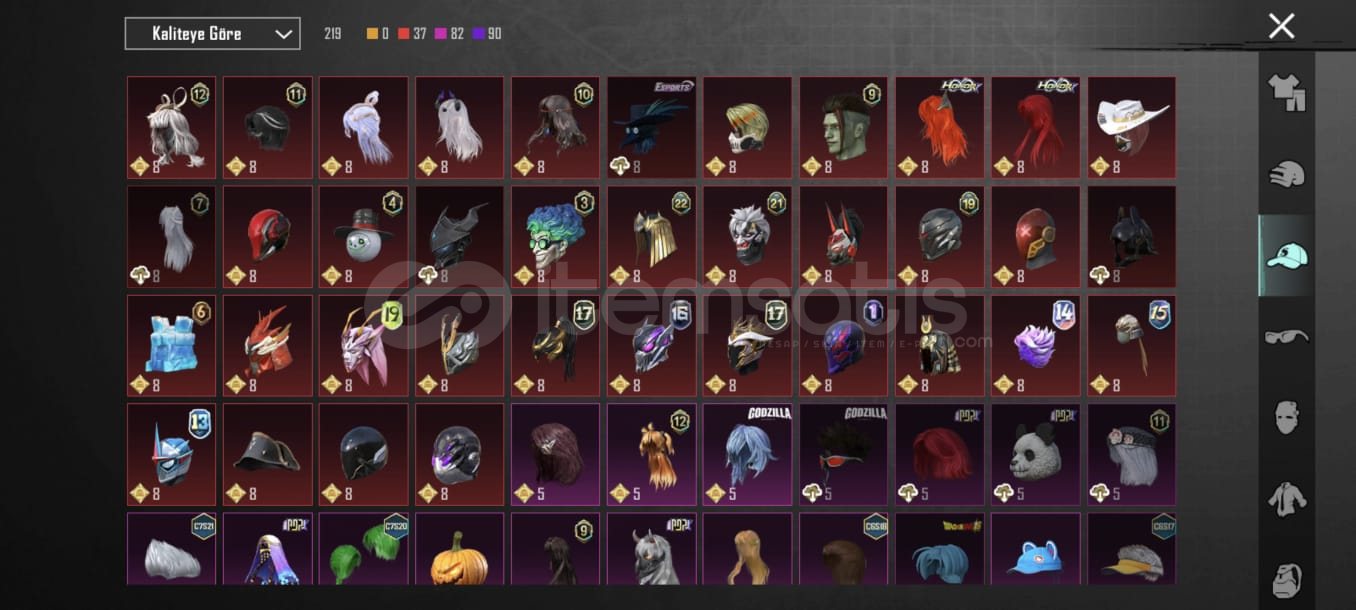The image size is (1356, 610).
Task: Filter by the purple rarity count 90
Action: 488,34
